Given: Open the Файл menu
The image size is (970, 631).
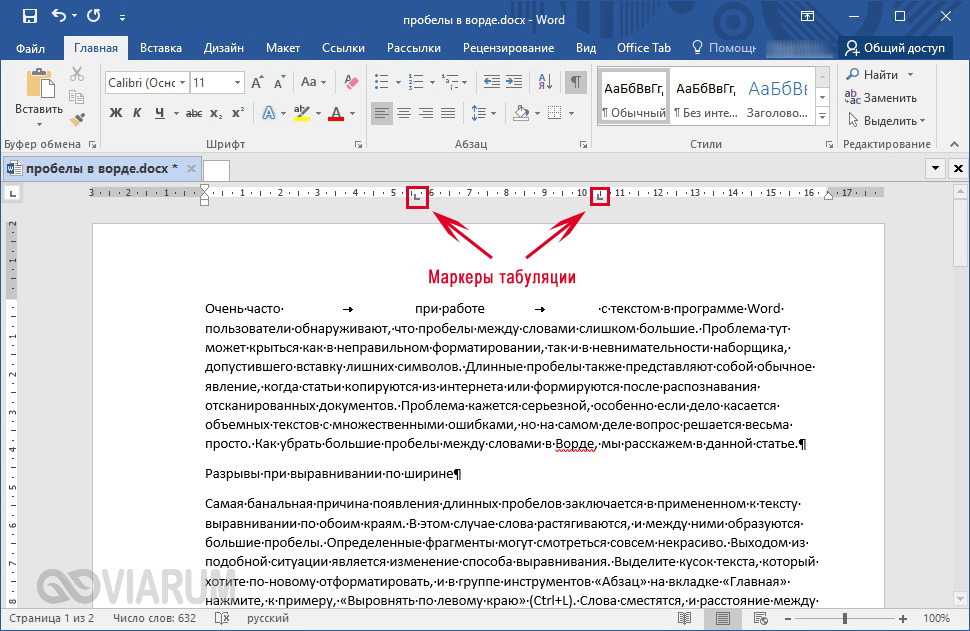Looking at the screenshot, I should point(30,48).
